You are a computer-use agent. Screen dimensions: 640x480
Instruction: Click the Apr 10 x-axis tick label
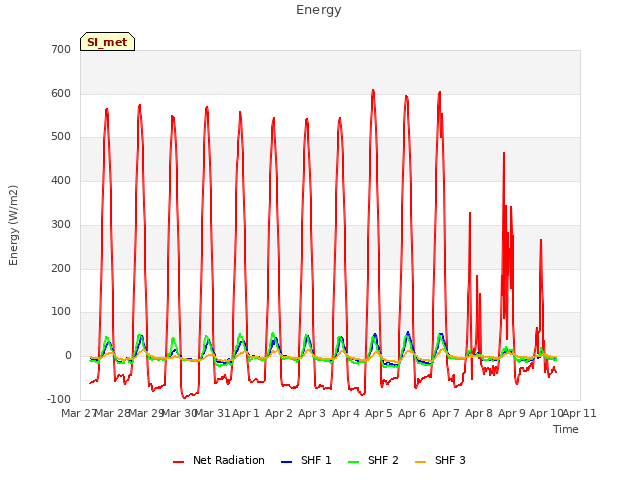546,413
